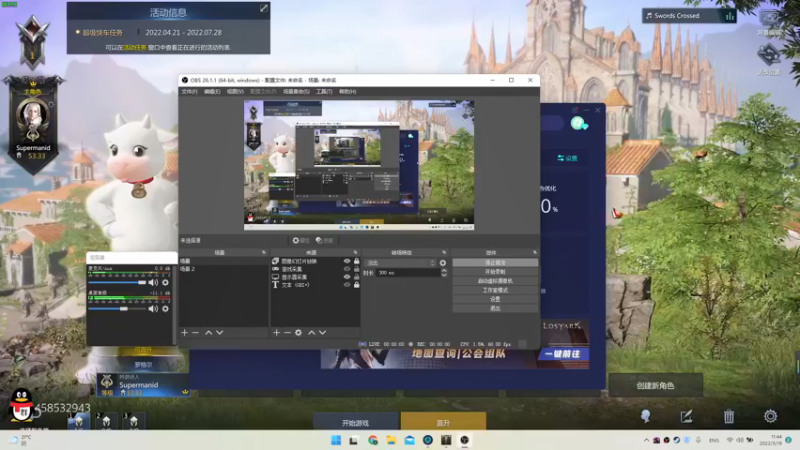The height and width of the screenshot is (450, 800).
Task: Toggle visibility of display capture source
Action: point(347,277)
